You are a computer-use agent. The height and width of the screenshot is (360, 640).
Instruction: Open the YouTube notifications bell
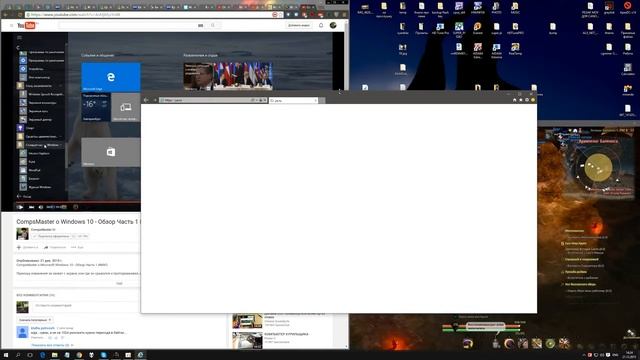(x=321, y=25)
